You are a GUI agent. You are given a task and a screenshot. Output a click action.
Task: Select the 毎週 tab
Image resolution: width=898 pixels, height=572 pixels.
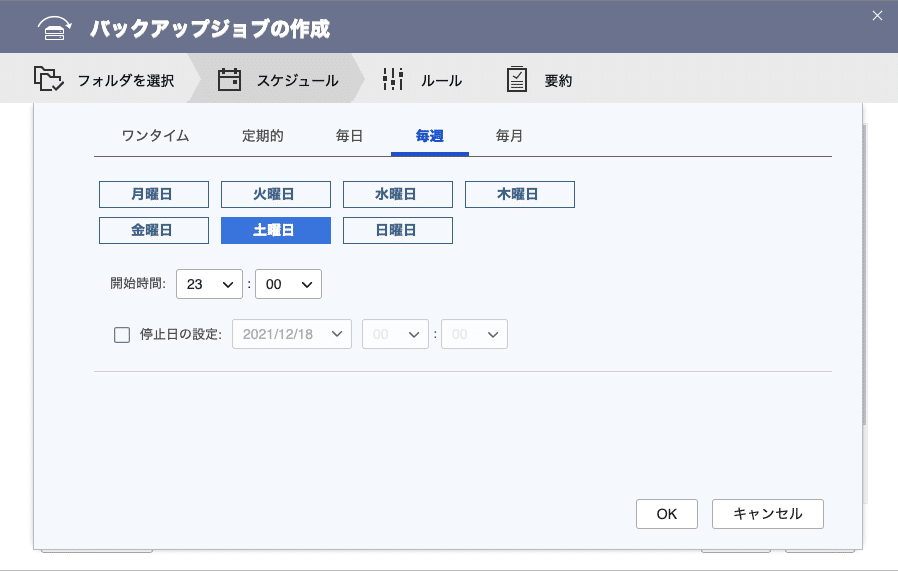tap(430, 136)
